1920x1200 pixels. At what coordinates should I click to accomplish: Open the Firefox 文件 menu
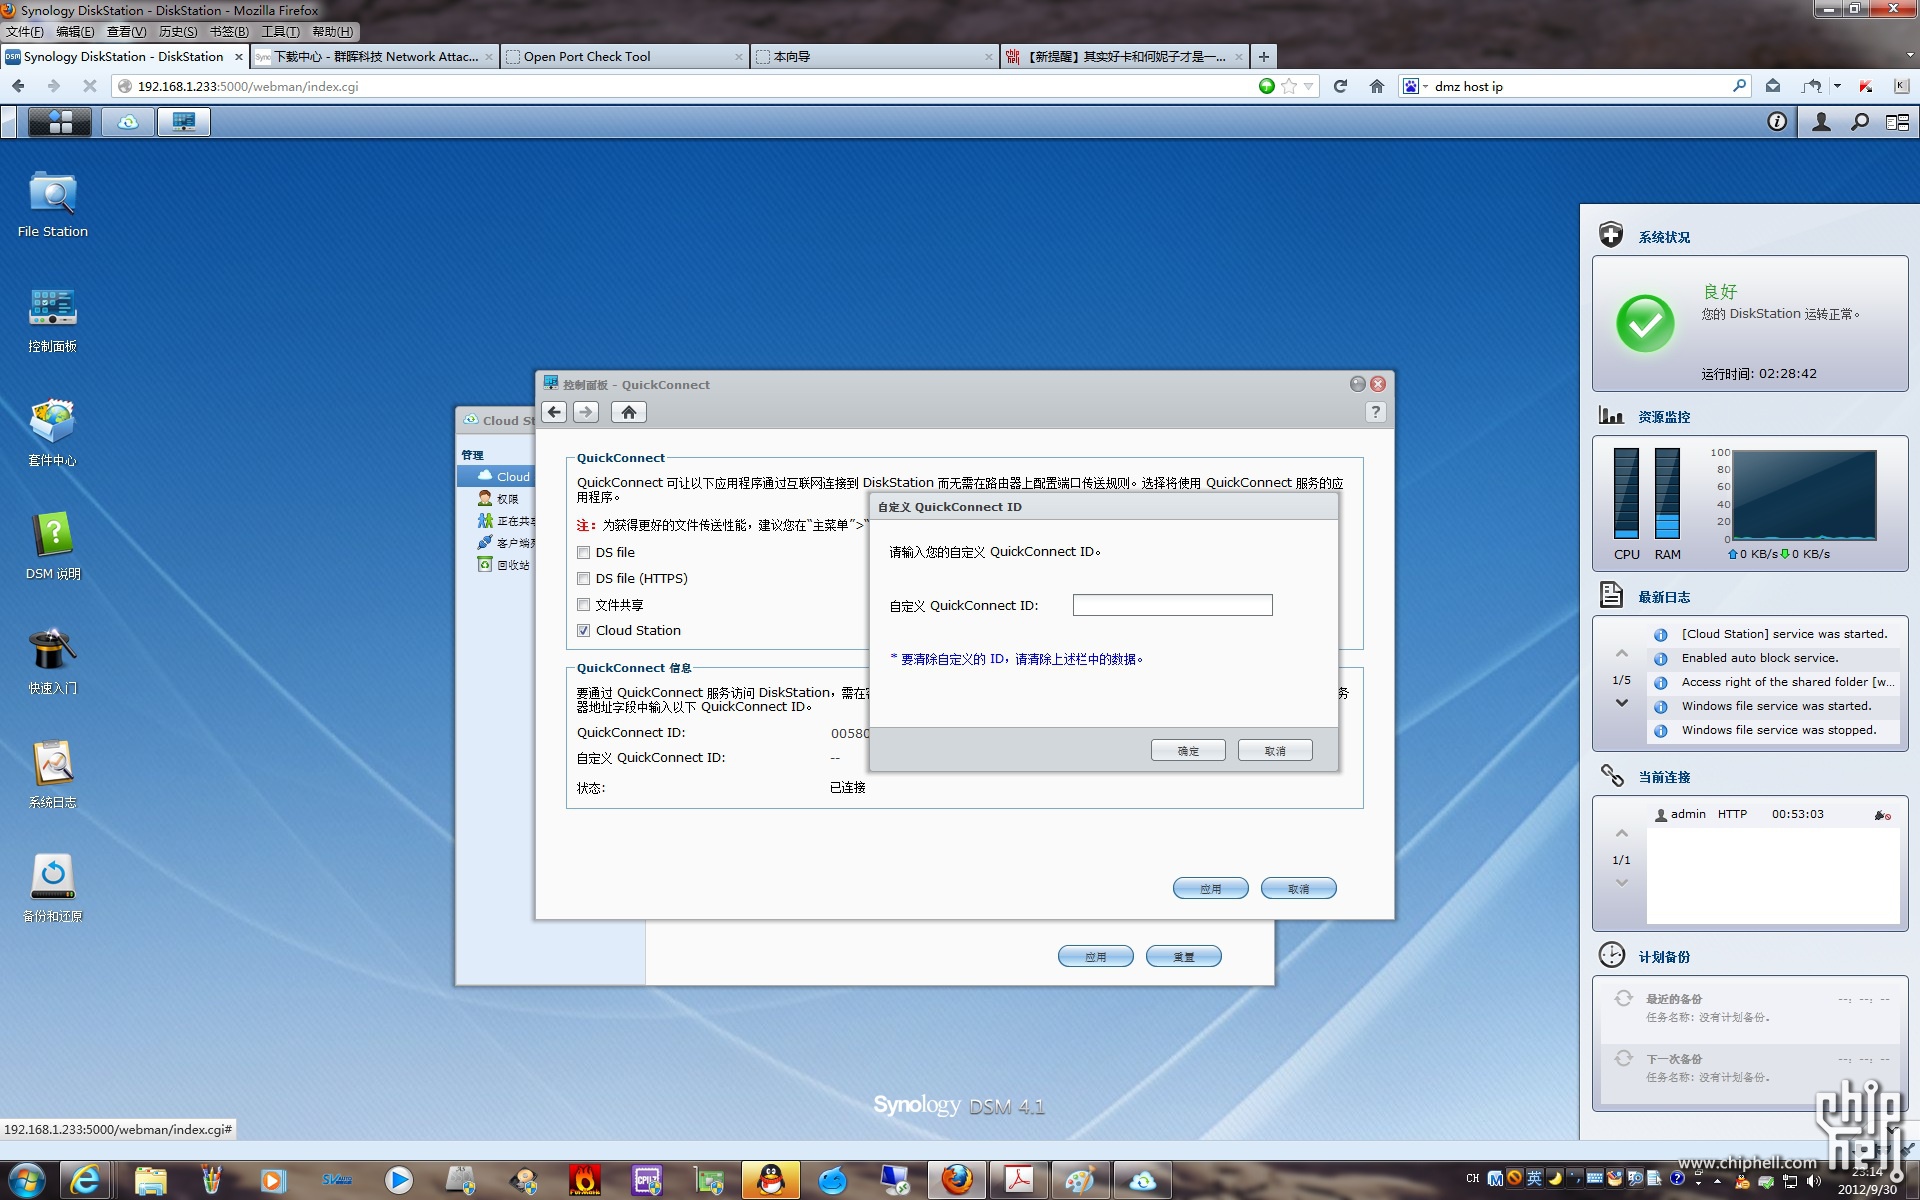coord(25,32)
